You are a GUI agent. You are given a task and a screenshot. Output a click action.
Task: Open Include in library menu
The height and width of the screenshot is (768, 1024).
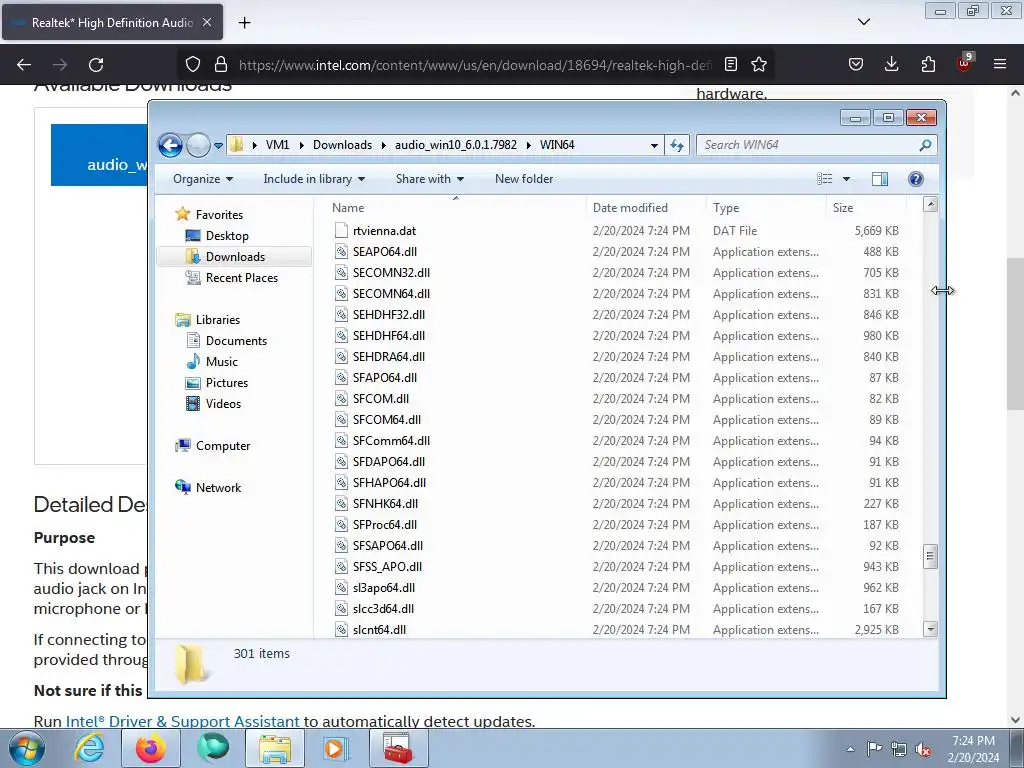[314, 179]
